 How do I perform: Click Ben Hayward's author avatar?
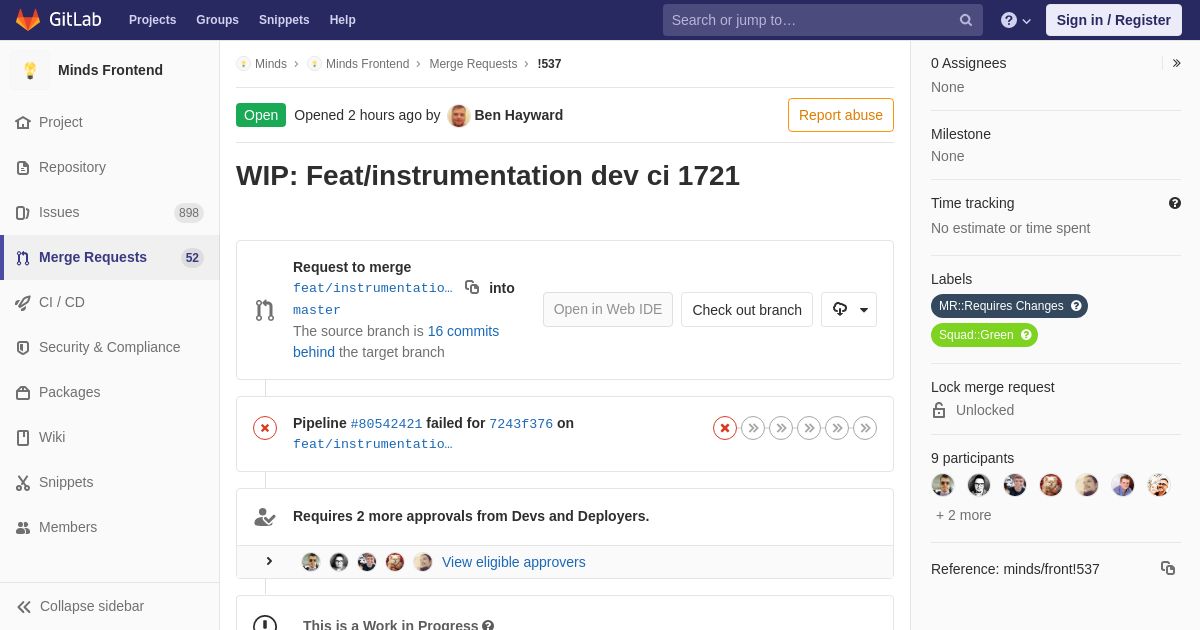tap(459, 115)
